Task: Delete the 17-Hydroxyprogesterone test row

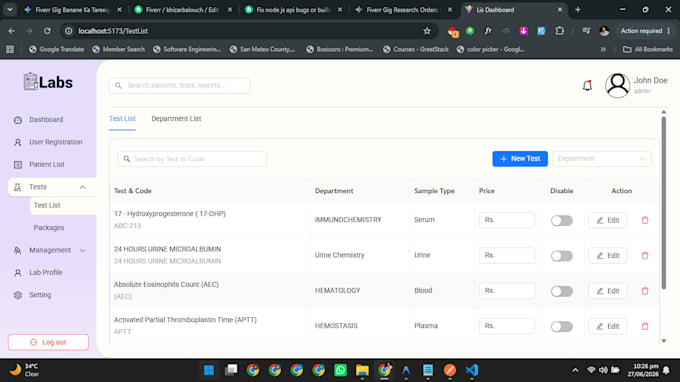Action: tap(645, 220)
